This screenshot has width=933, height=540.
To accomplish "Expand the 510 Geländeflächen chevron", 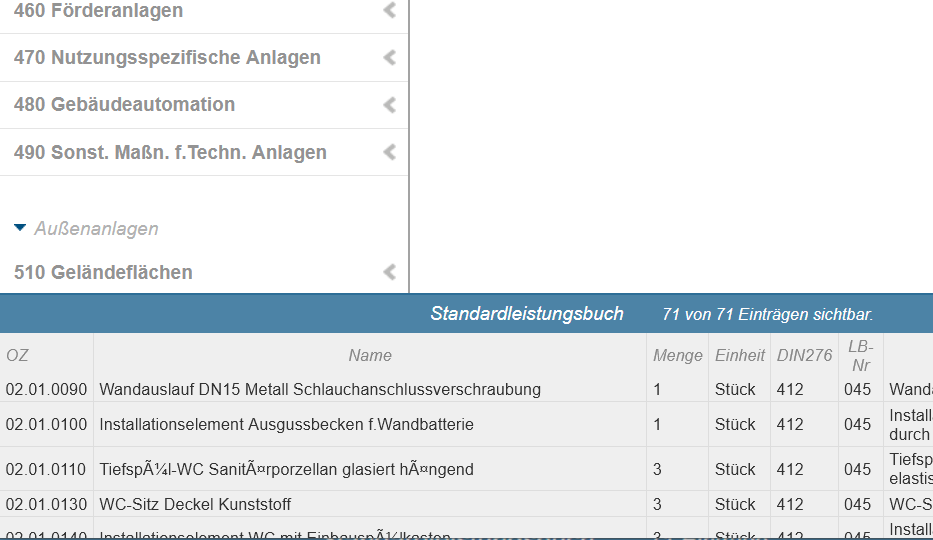I will click(x=390, y=272).
